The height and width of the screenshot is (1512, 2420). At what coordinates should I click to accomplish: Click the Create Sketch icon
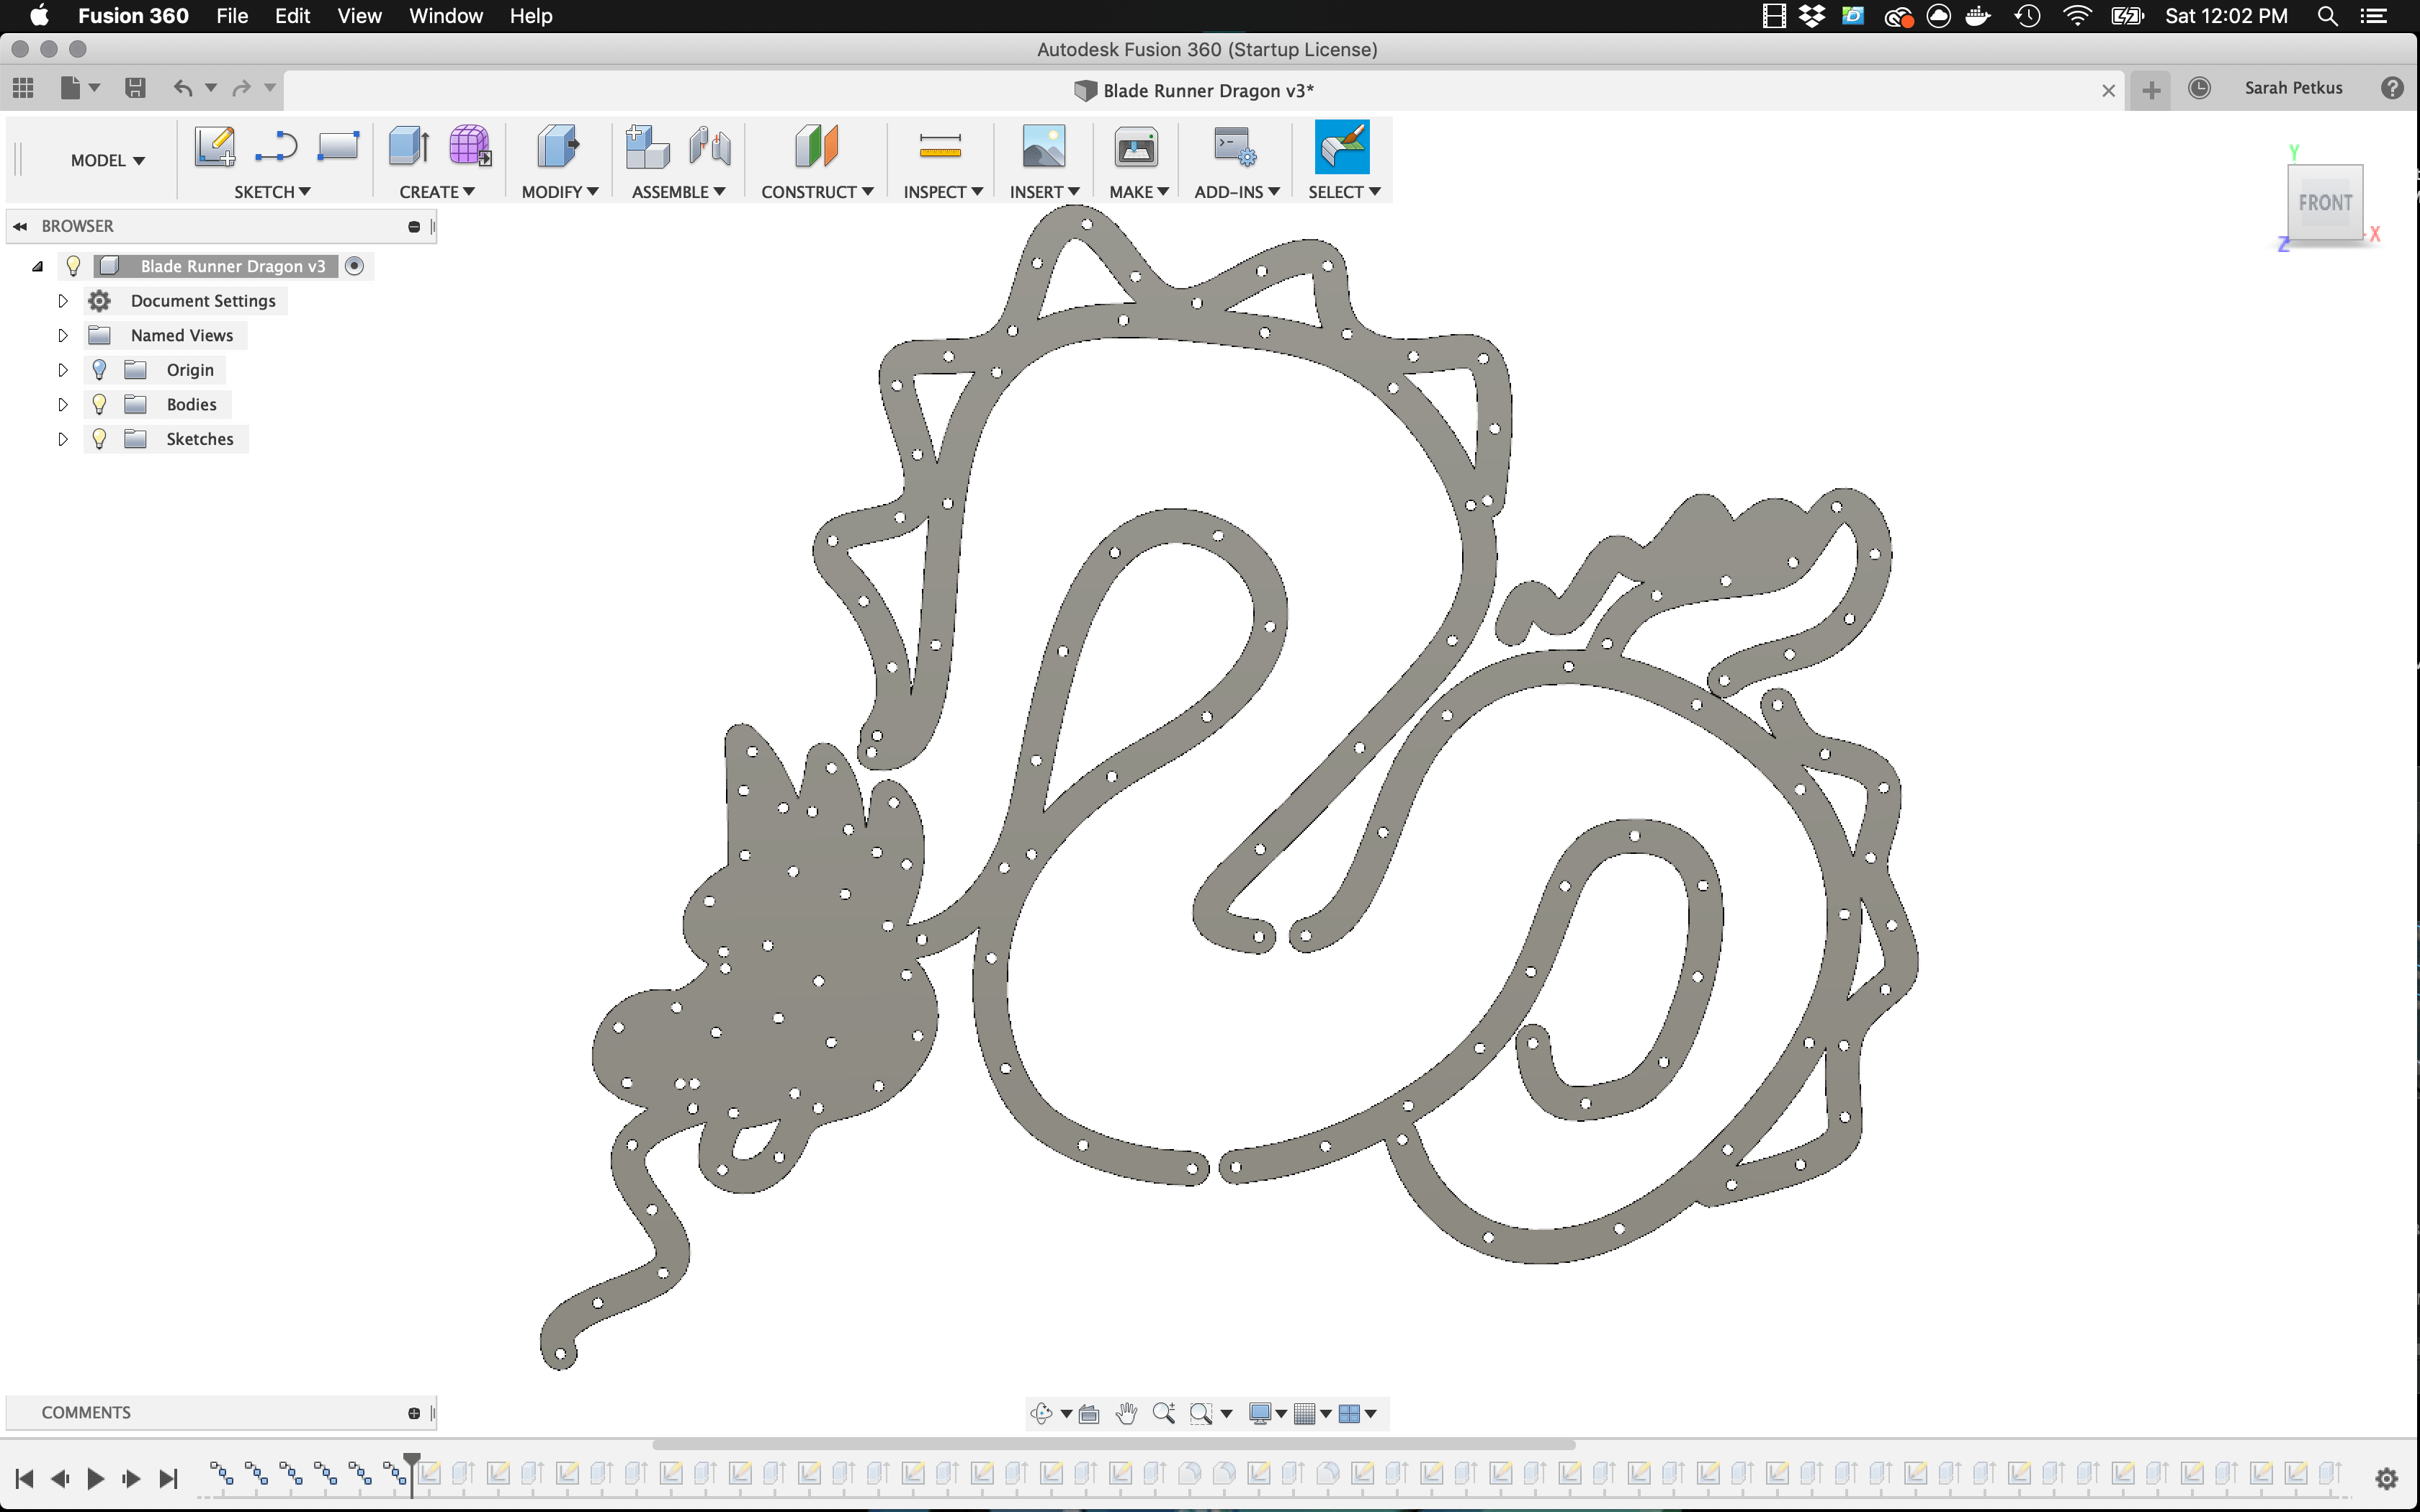(215, 147)
